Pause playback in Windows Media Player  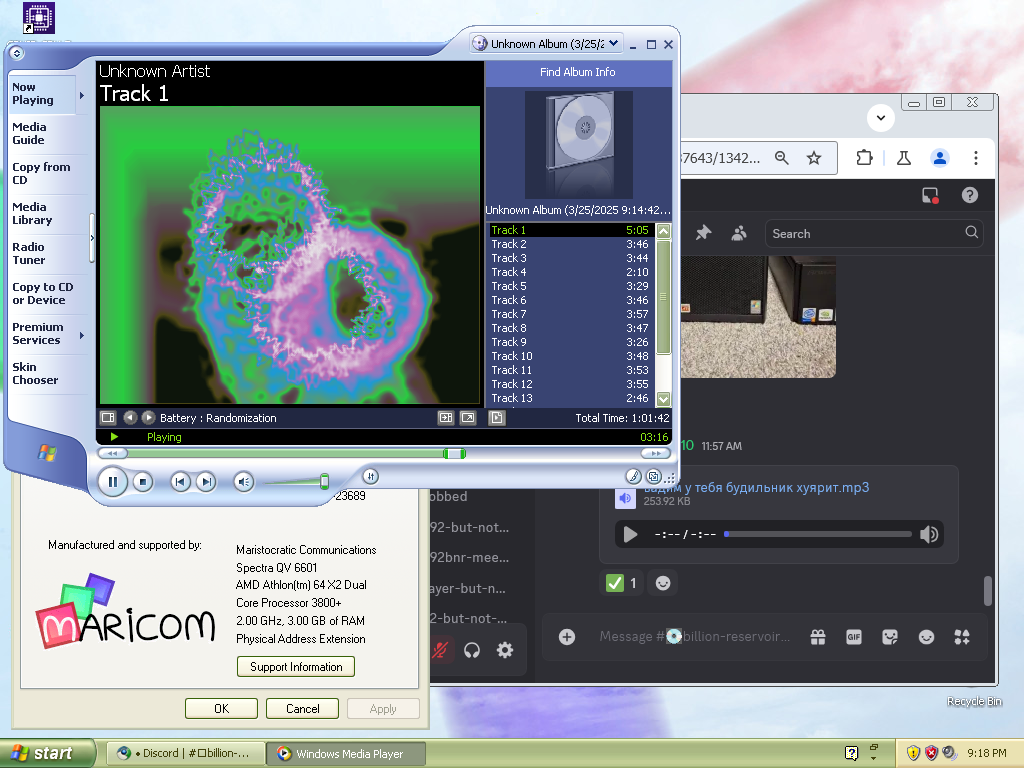click(x=112, y=482)
